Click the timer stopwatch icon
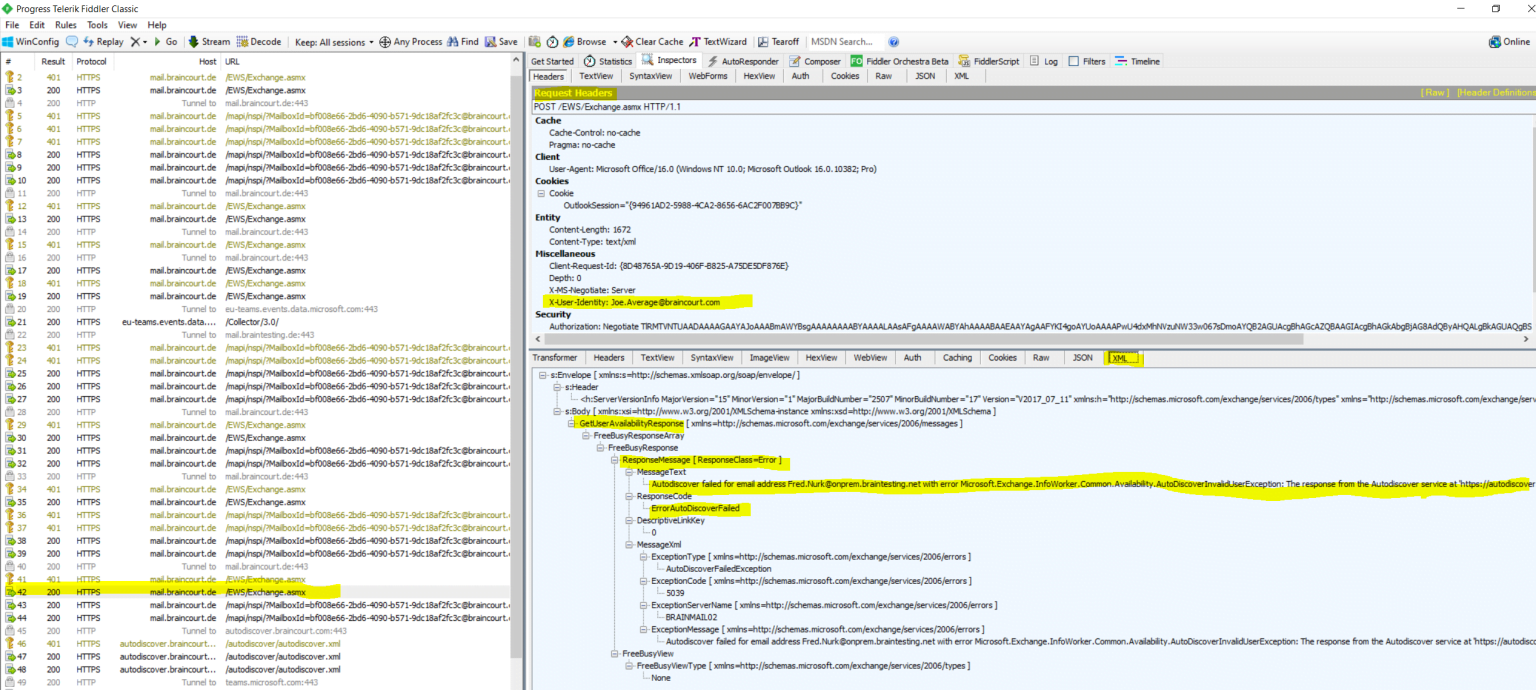Screen dimensions: 1536x690 click(x=551, y=42)
